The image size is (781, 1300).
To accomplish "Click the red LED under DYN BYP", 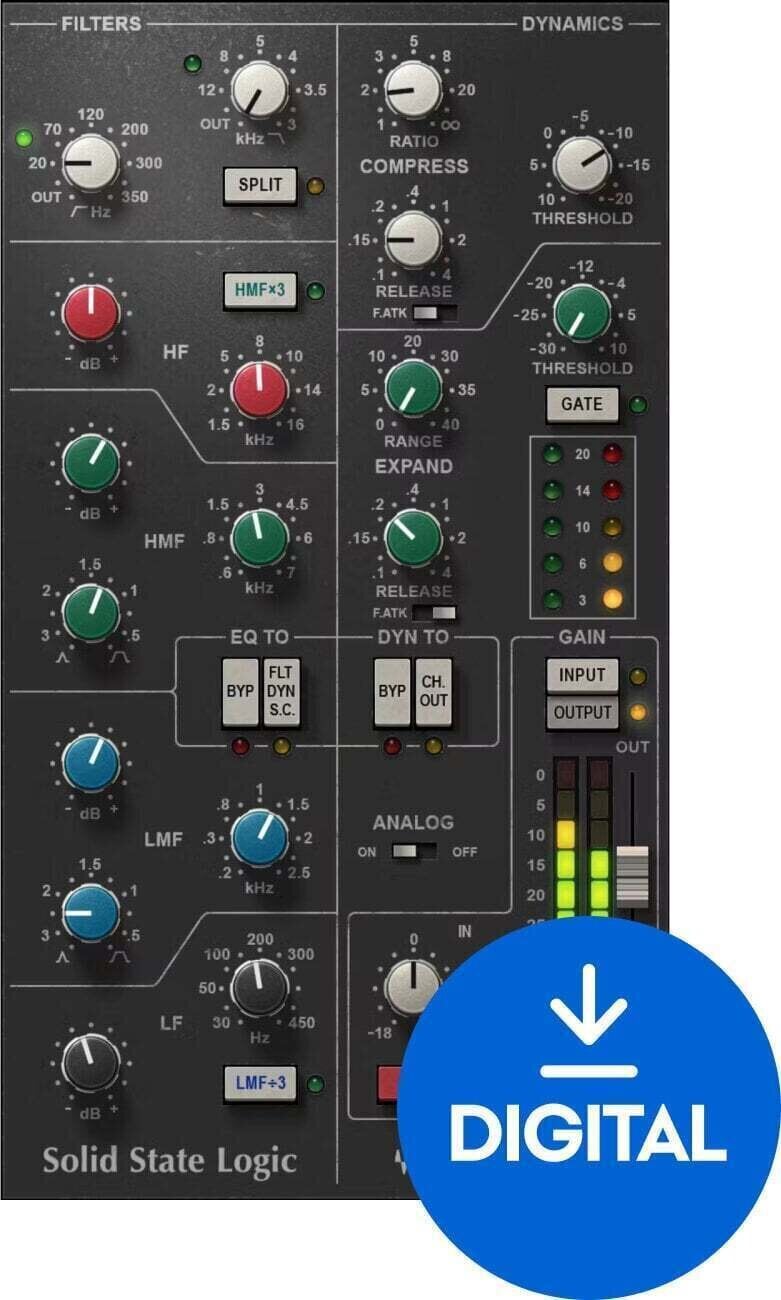I will pos(392,745).
